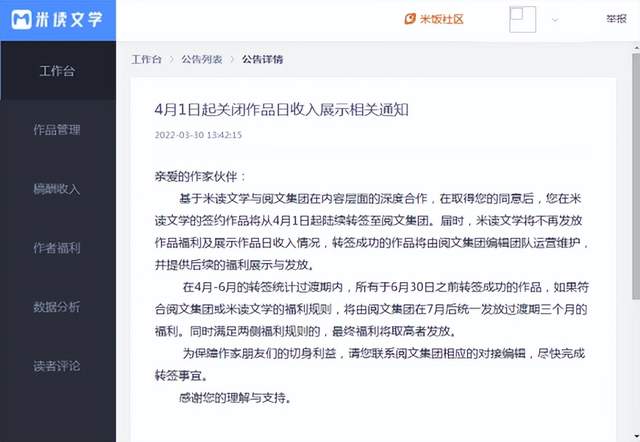Click the 米读文学 brand name text
Viewport: 640px width, 442px height.
(x=72, y=19)
